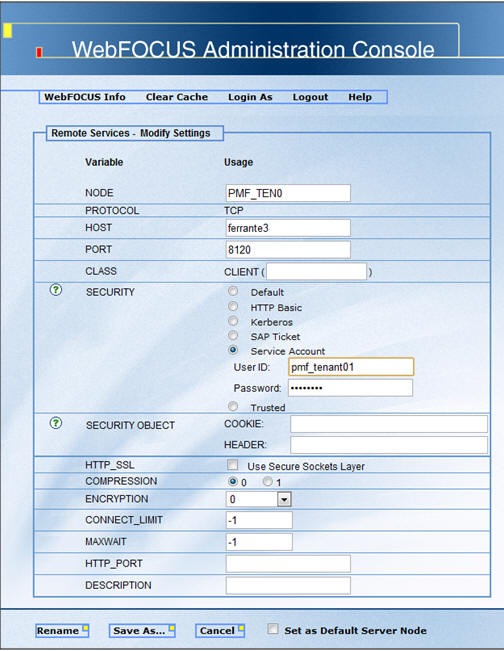Click 'Remote Services - Modify Settings' heading

(131, 133)
